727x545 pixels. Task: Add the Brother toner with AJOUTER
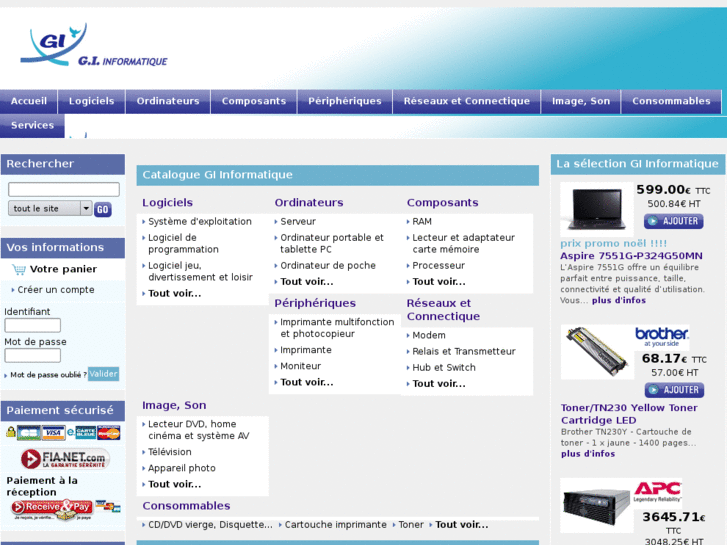(x=674, y=390)
